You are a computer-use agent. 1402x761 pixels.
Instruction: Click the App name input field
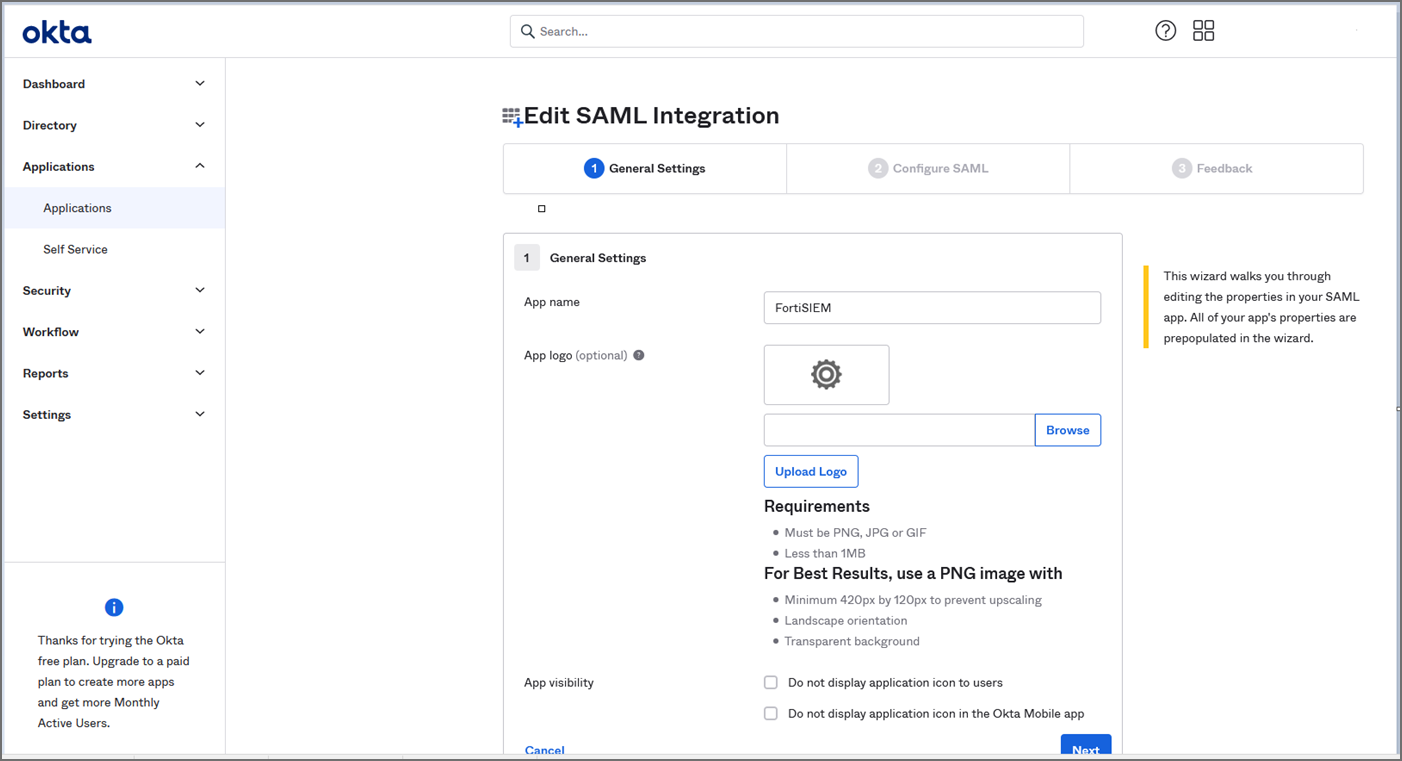(931, 308)
